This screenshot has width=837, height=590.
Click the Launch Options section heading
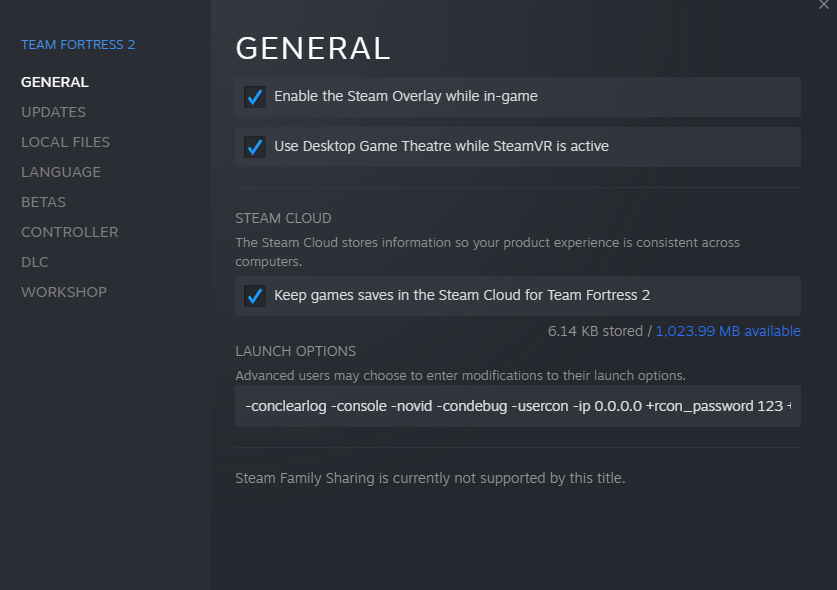[x=295, y=351]
